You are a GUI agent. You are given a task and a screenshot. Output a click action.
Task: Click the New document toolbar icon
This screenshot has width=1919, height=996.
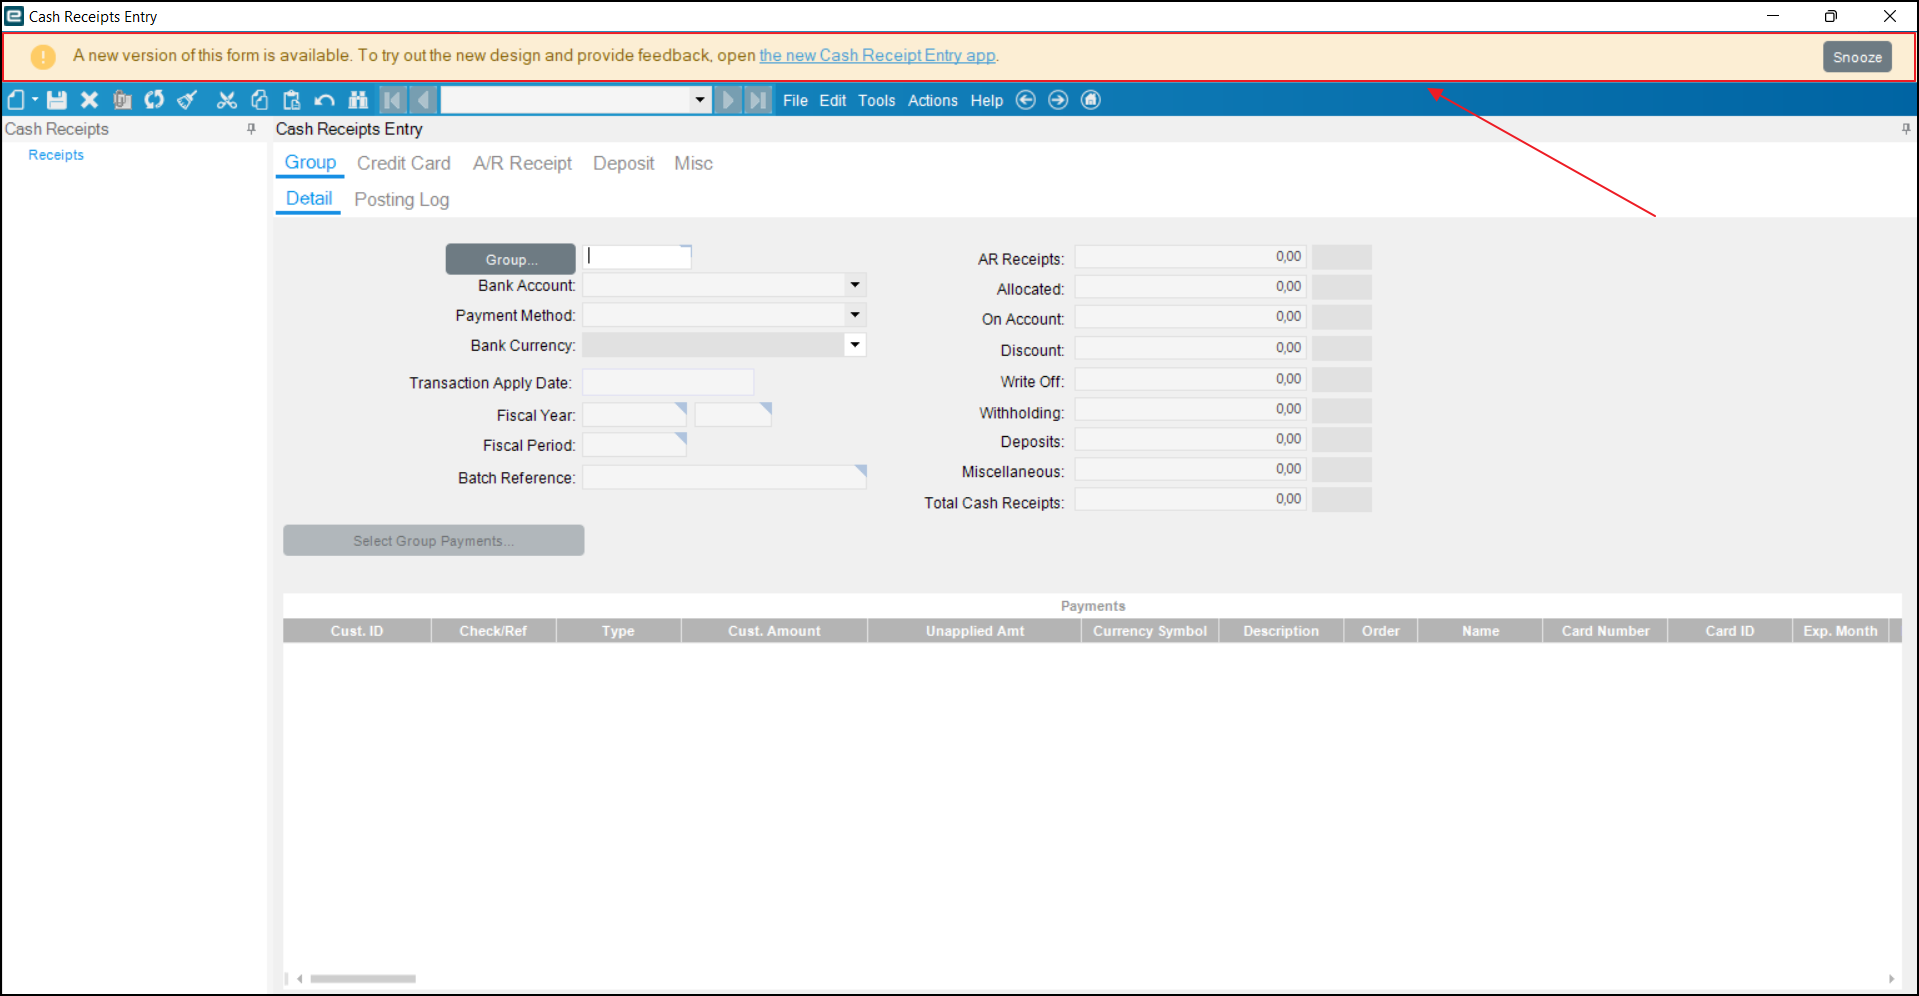pos(16,100)
